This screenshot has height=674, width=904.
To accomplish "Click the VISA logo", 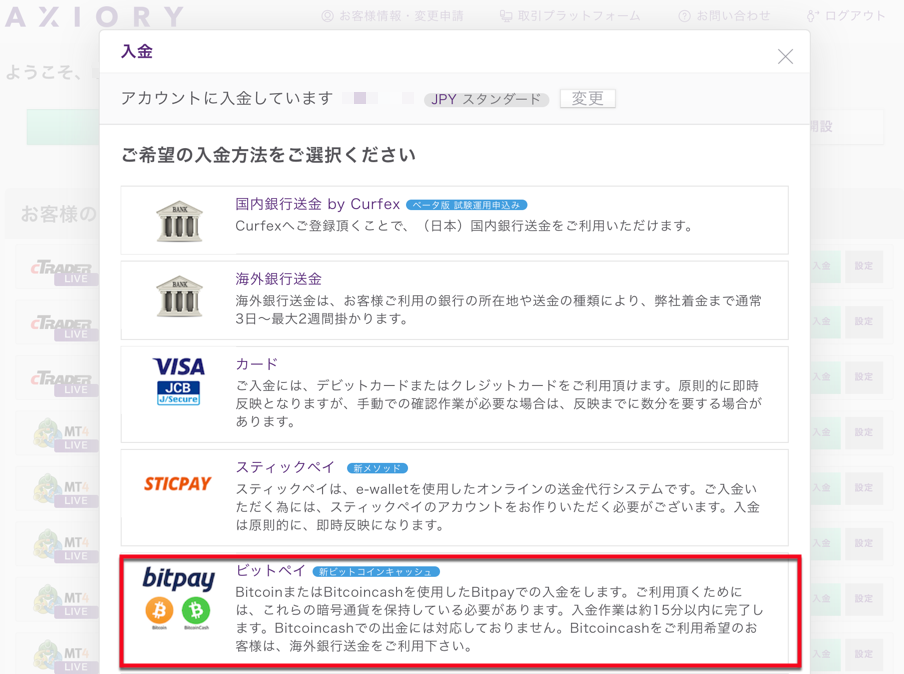I will pos(179,367).
